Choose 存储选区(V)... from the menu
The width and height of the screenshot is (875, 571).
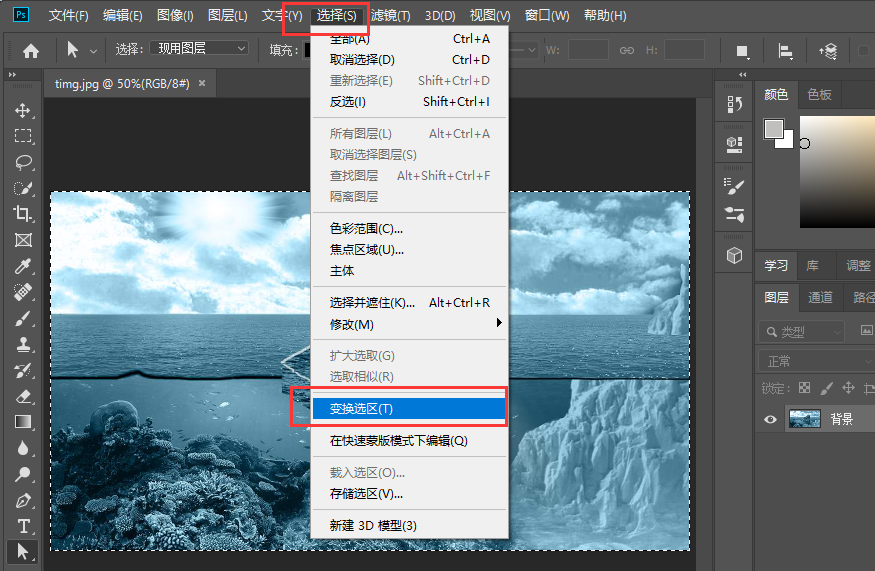410,493
